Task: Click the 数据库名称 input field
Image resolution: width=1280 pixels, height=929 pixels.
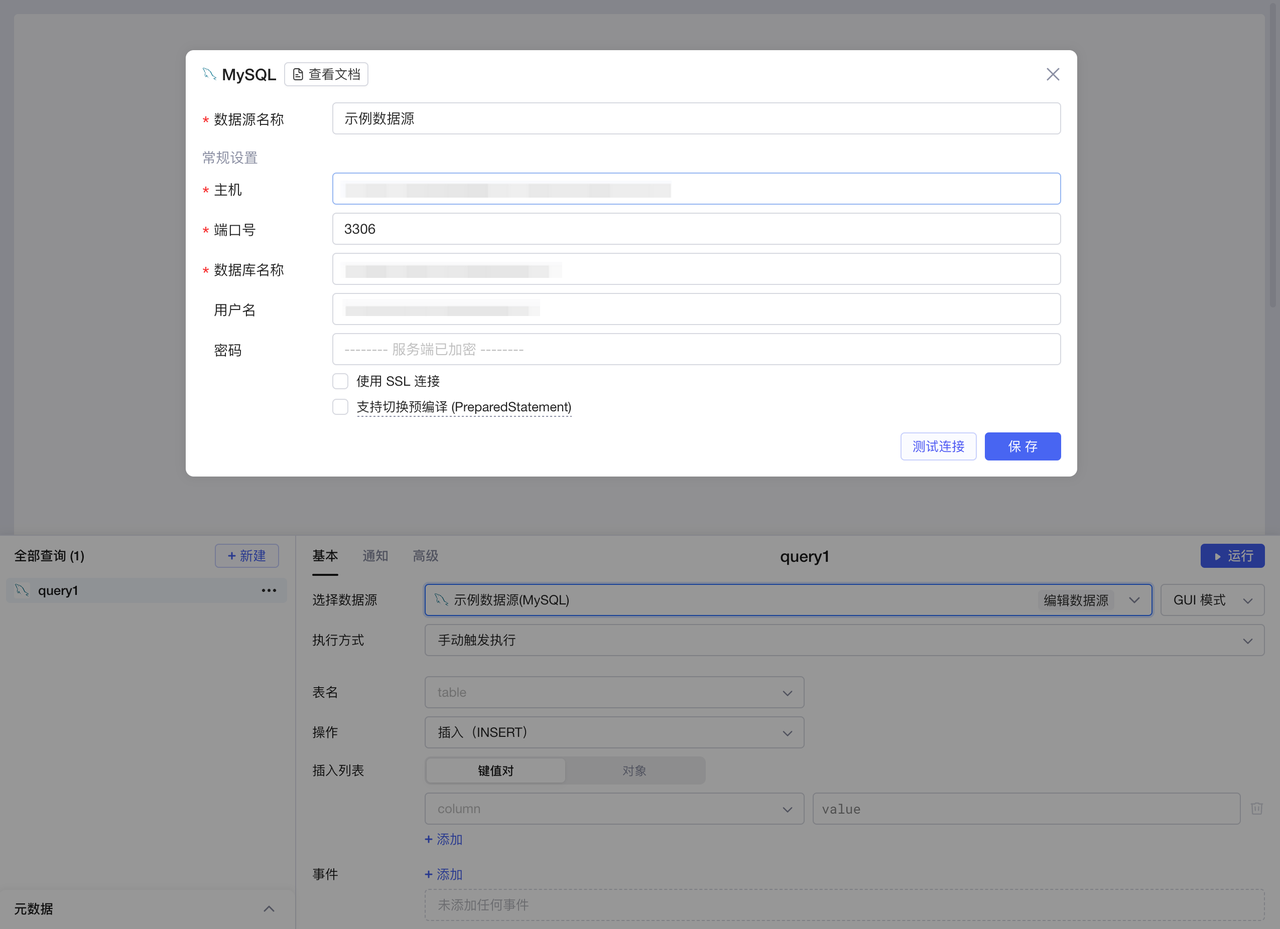Action: (696, 269)
